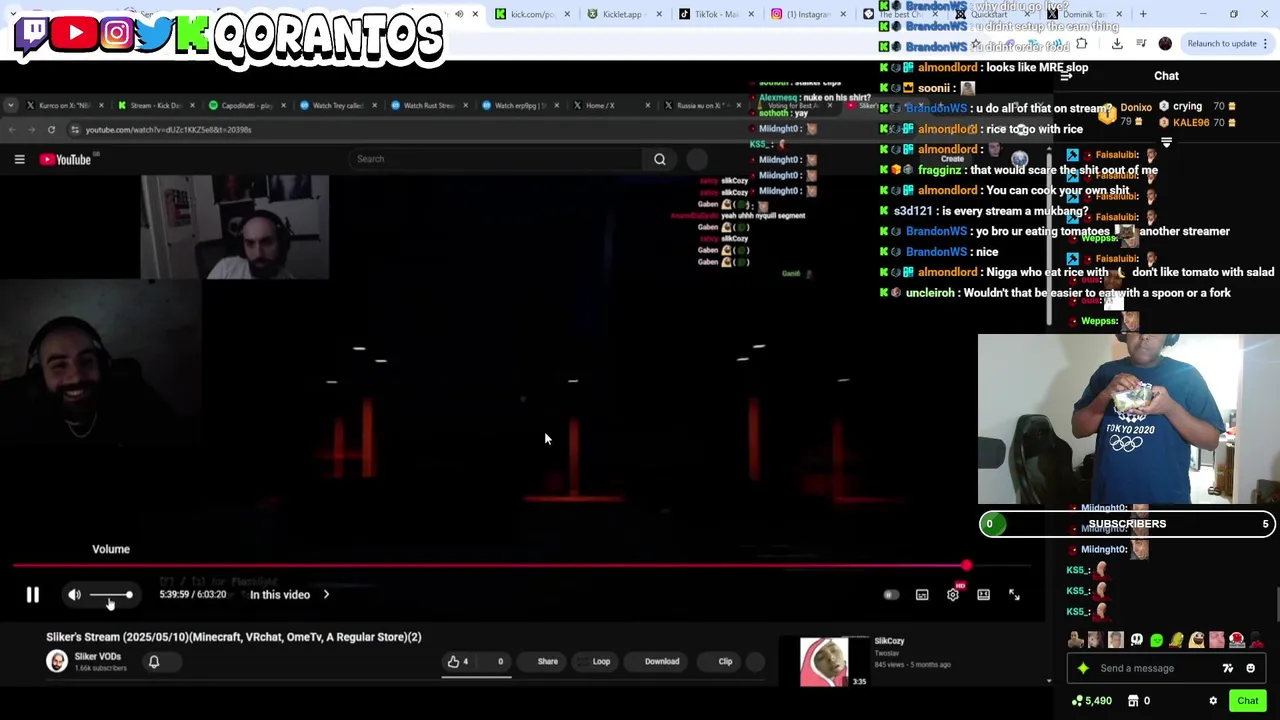
Task: Open the YouTube hamburger guide menu
Action: tap(19, 159)
